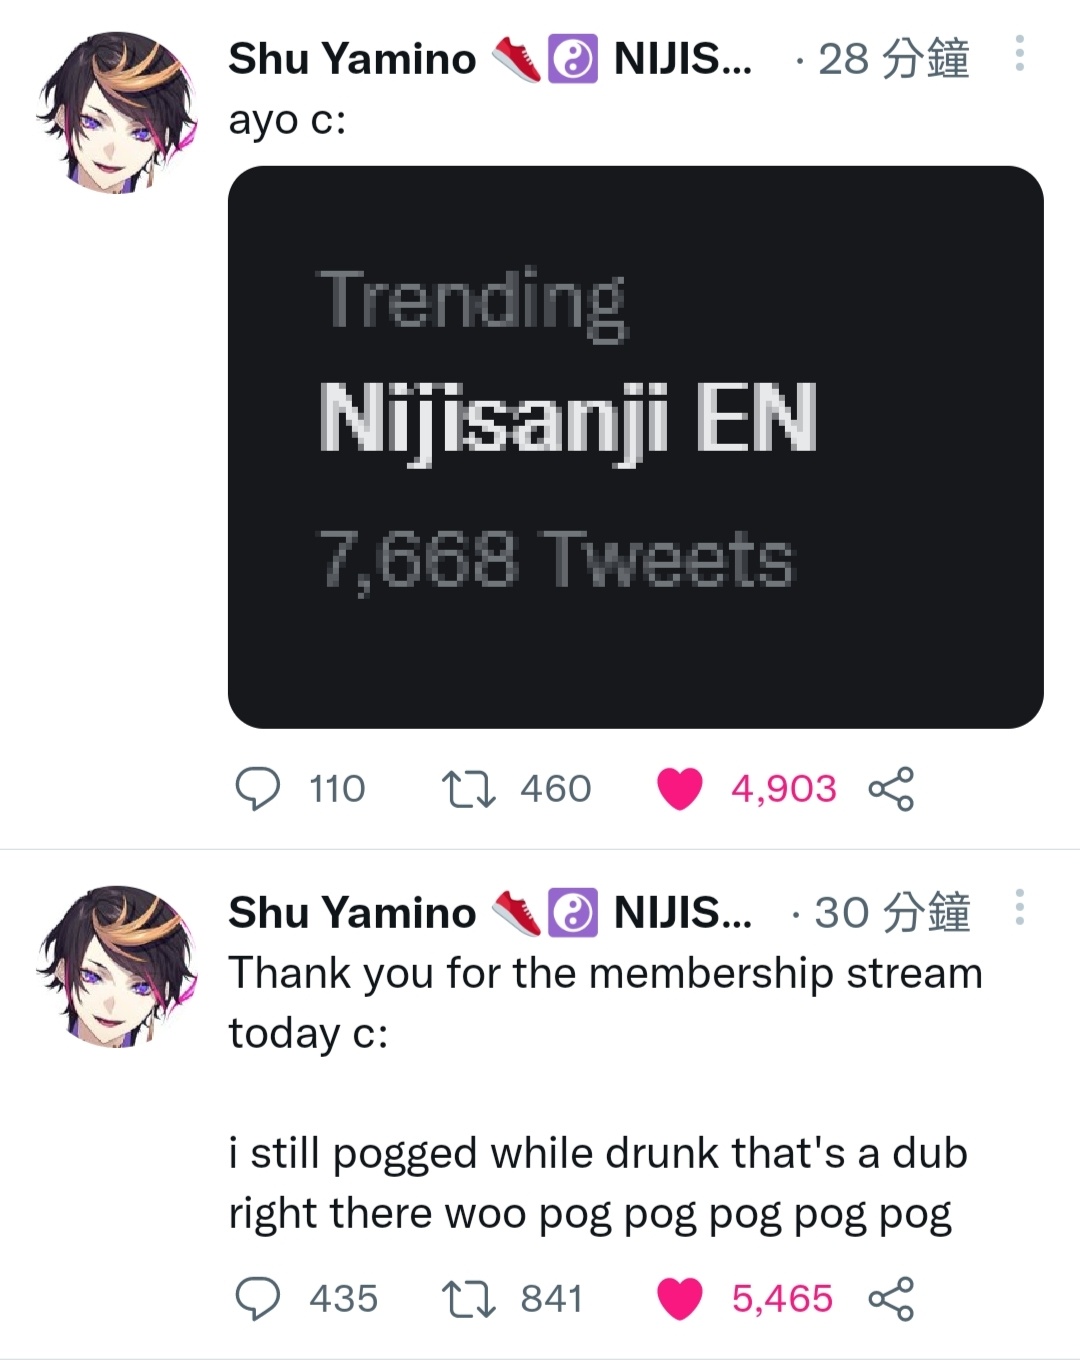Open the Trending Nijisanji EN image
The image size is (1080, 1371).
tap(636, 447)
